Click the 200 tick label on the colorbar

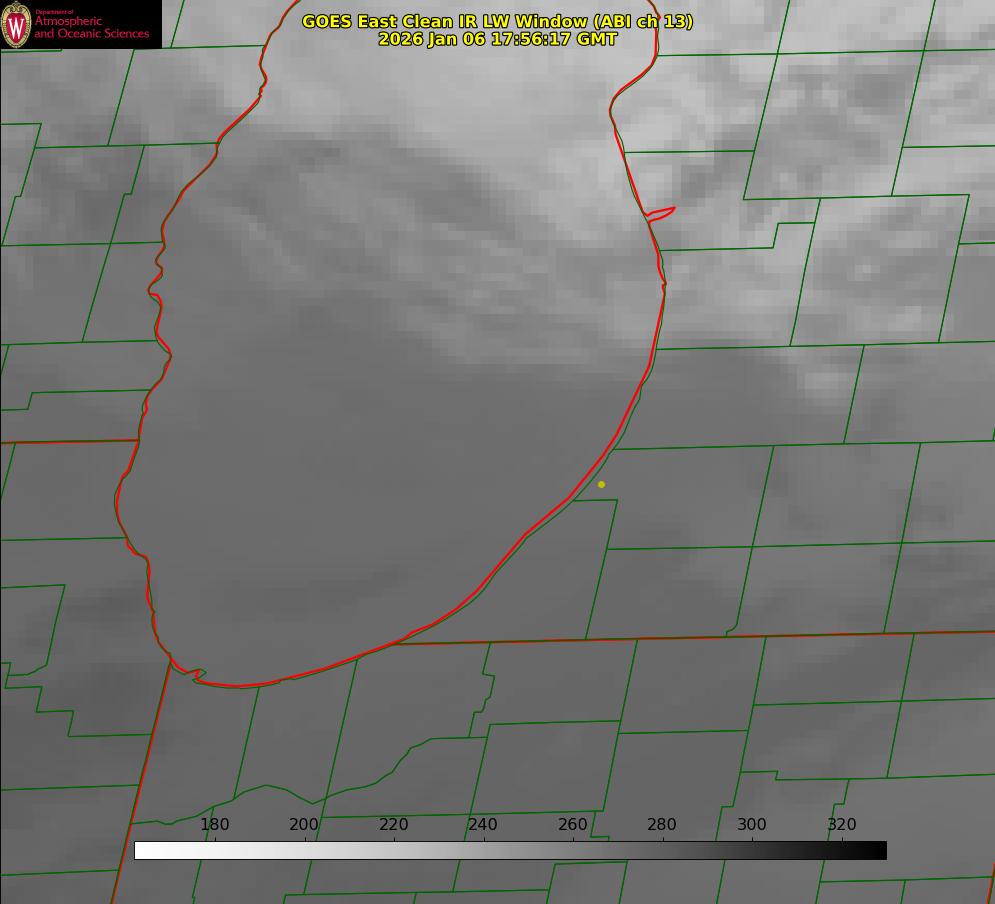tap(304, 825)
